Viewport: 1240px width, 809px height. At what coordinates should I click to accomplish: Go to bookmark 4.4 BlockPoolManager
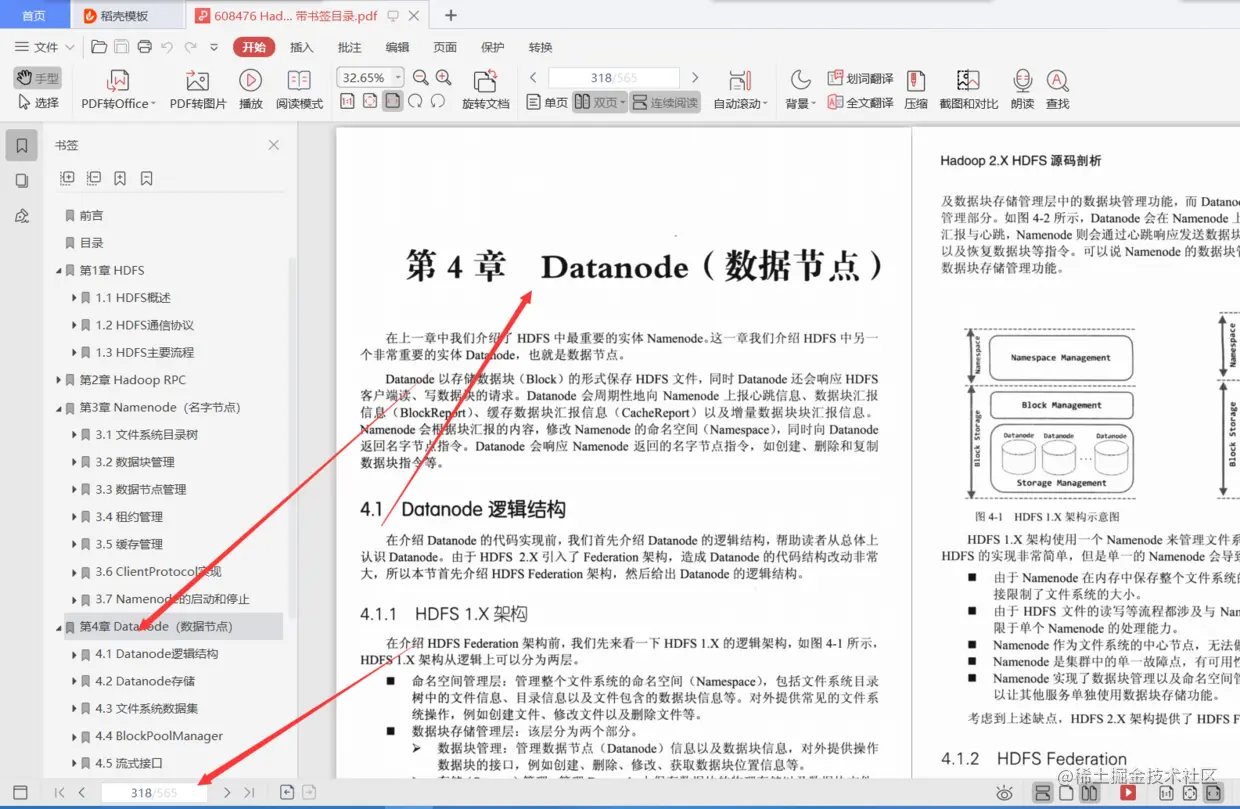[x=159, y=736]
